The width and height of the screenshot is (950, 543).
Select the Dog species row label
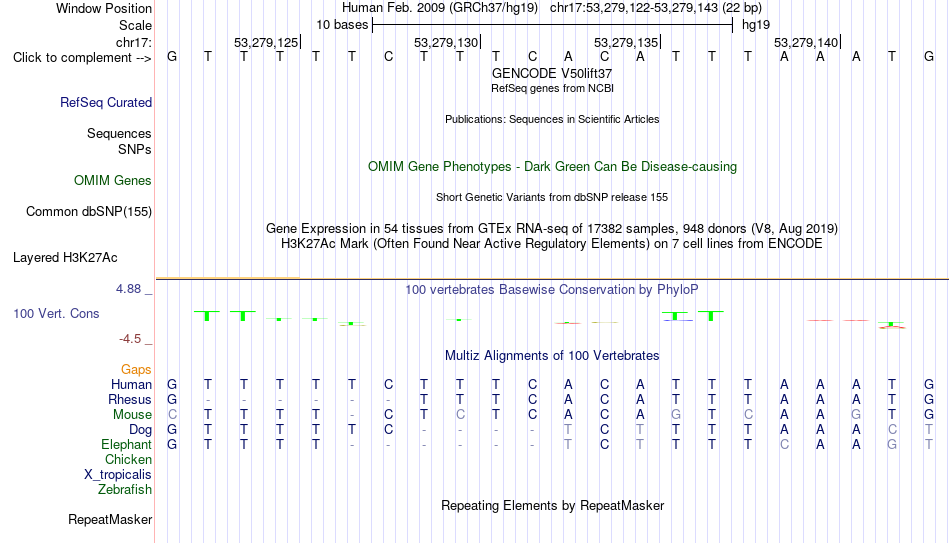coord(140,430)
